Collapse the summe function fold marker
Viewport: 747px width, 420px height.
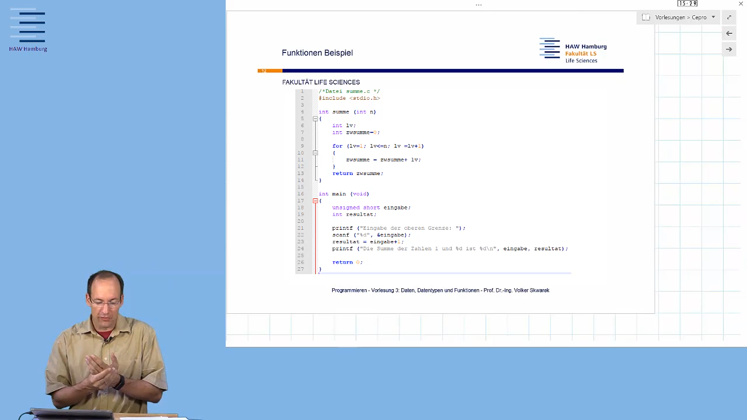(x=315, y=119)
